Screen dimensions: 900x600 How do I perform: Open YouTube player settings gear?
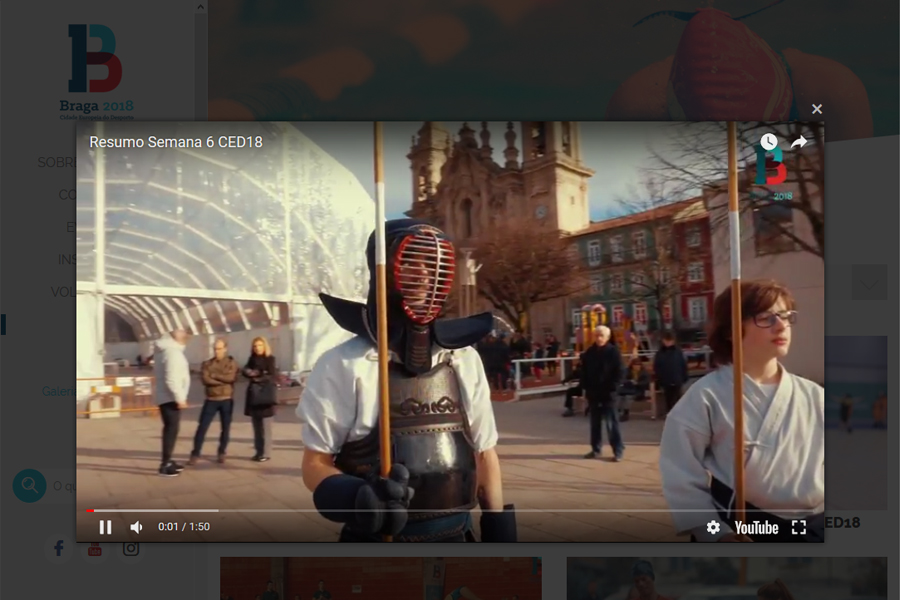pos(713,527)
